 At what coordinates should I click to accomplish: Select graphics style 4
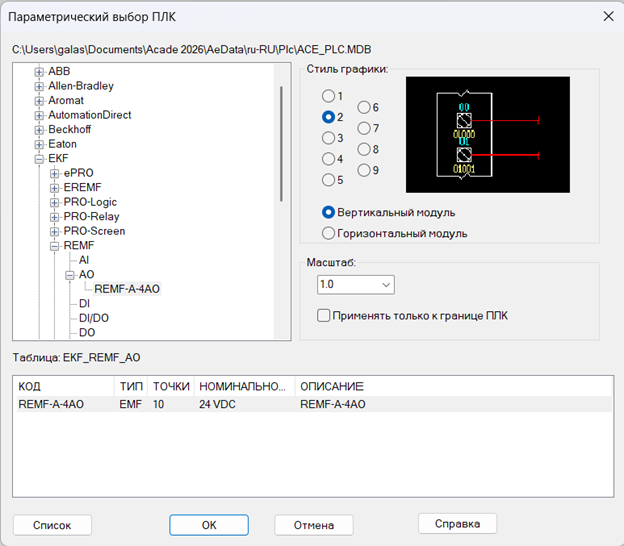pyautogui.click(x=328, y=159)
